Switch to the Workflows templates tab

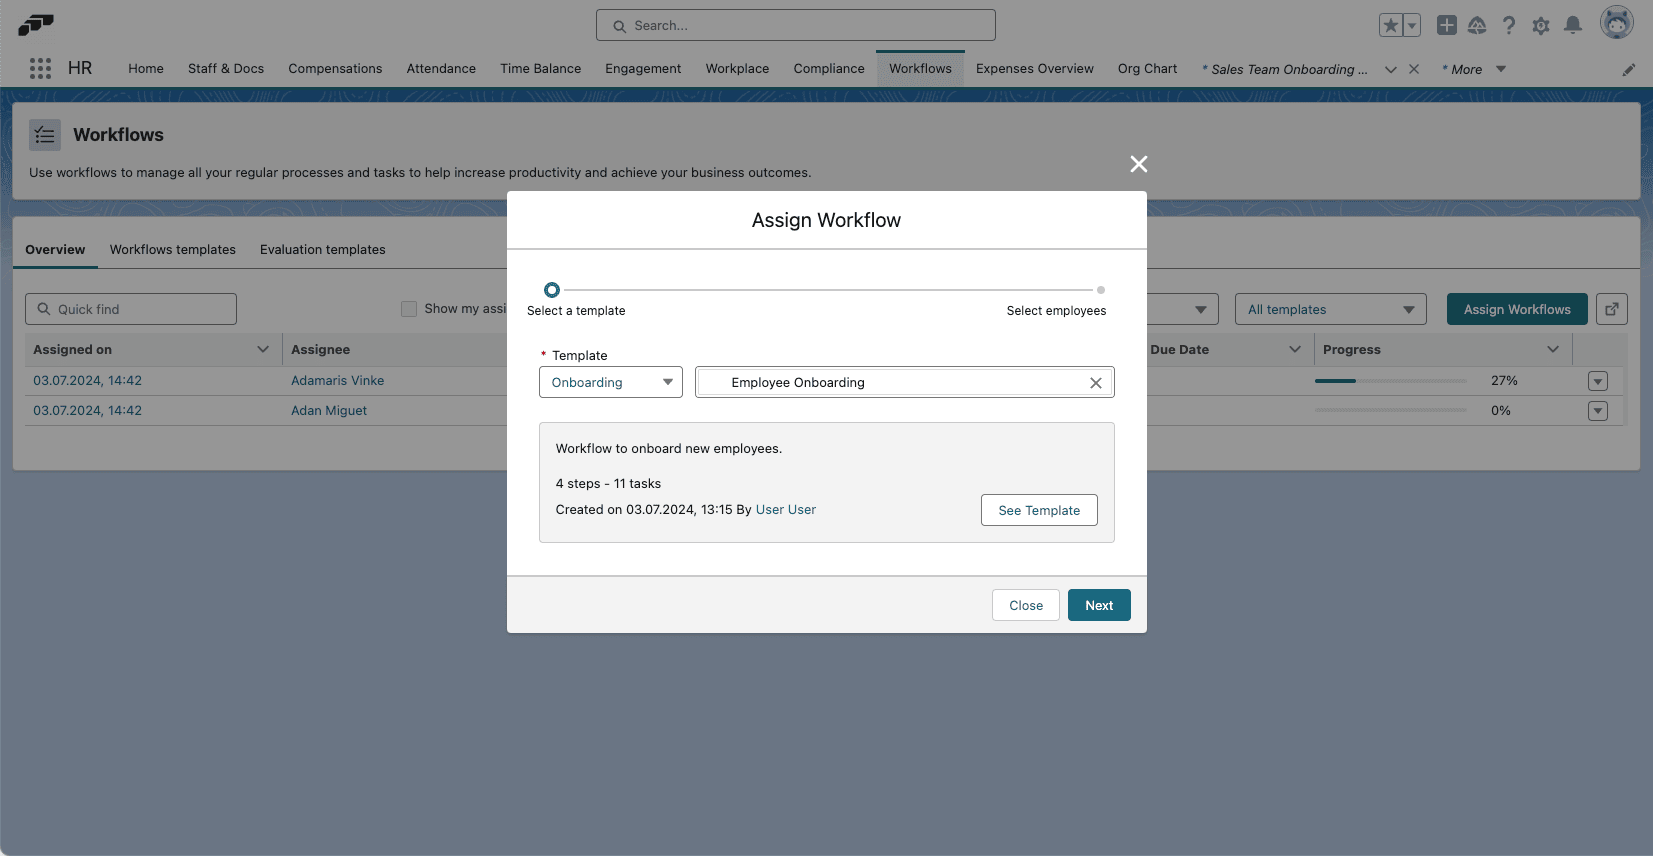coord(173,250)
